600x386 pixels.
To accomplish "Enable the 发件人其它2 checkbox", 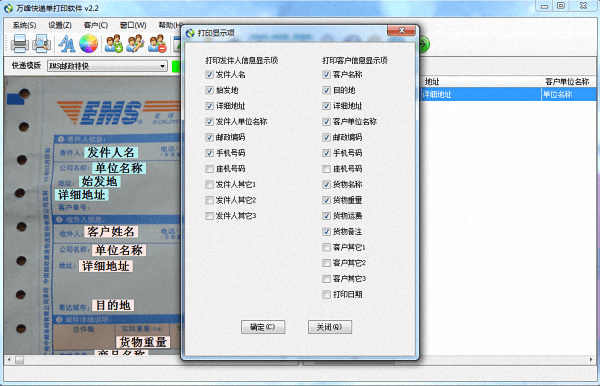I will [x=209, y=200].
